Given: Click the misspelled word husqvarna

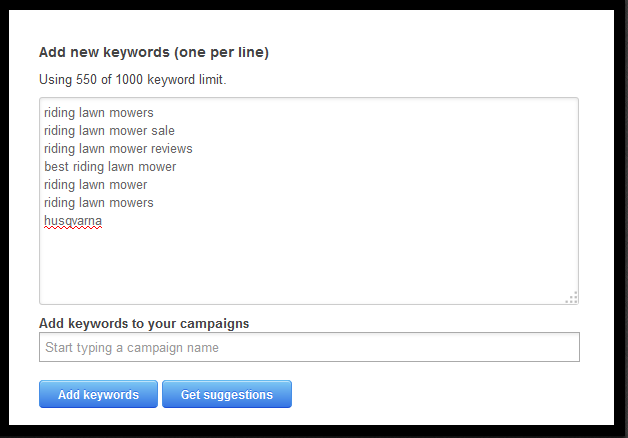Looking at the screenshot, I should click(73, 221).
